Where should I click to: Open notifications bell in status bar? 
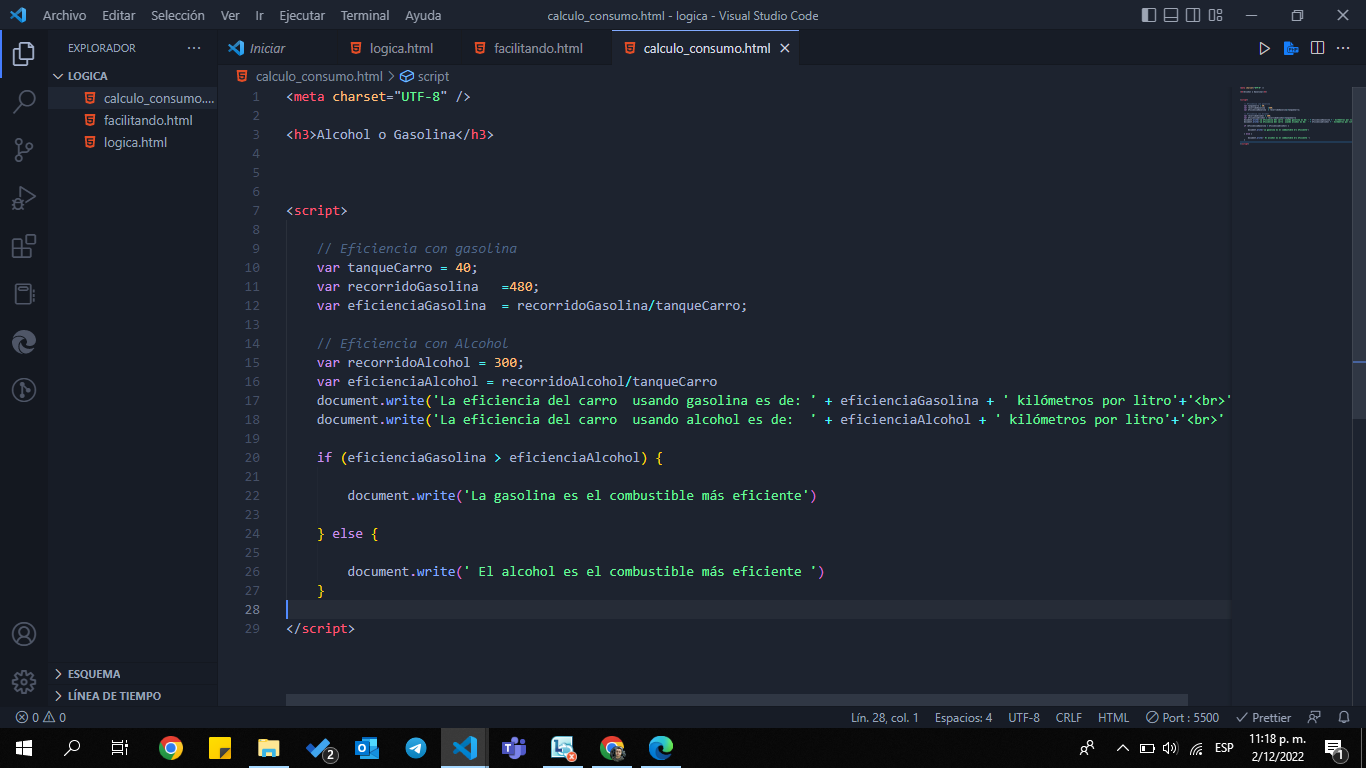[x=1342, y=717]
